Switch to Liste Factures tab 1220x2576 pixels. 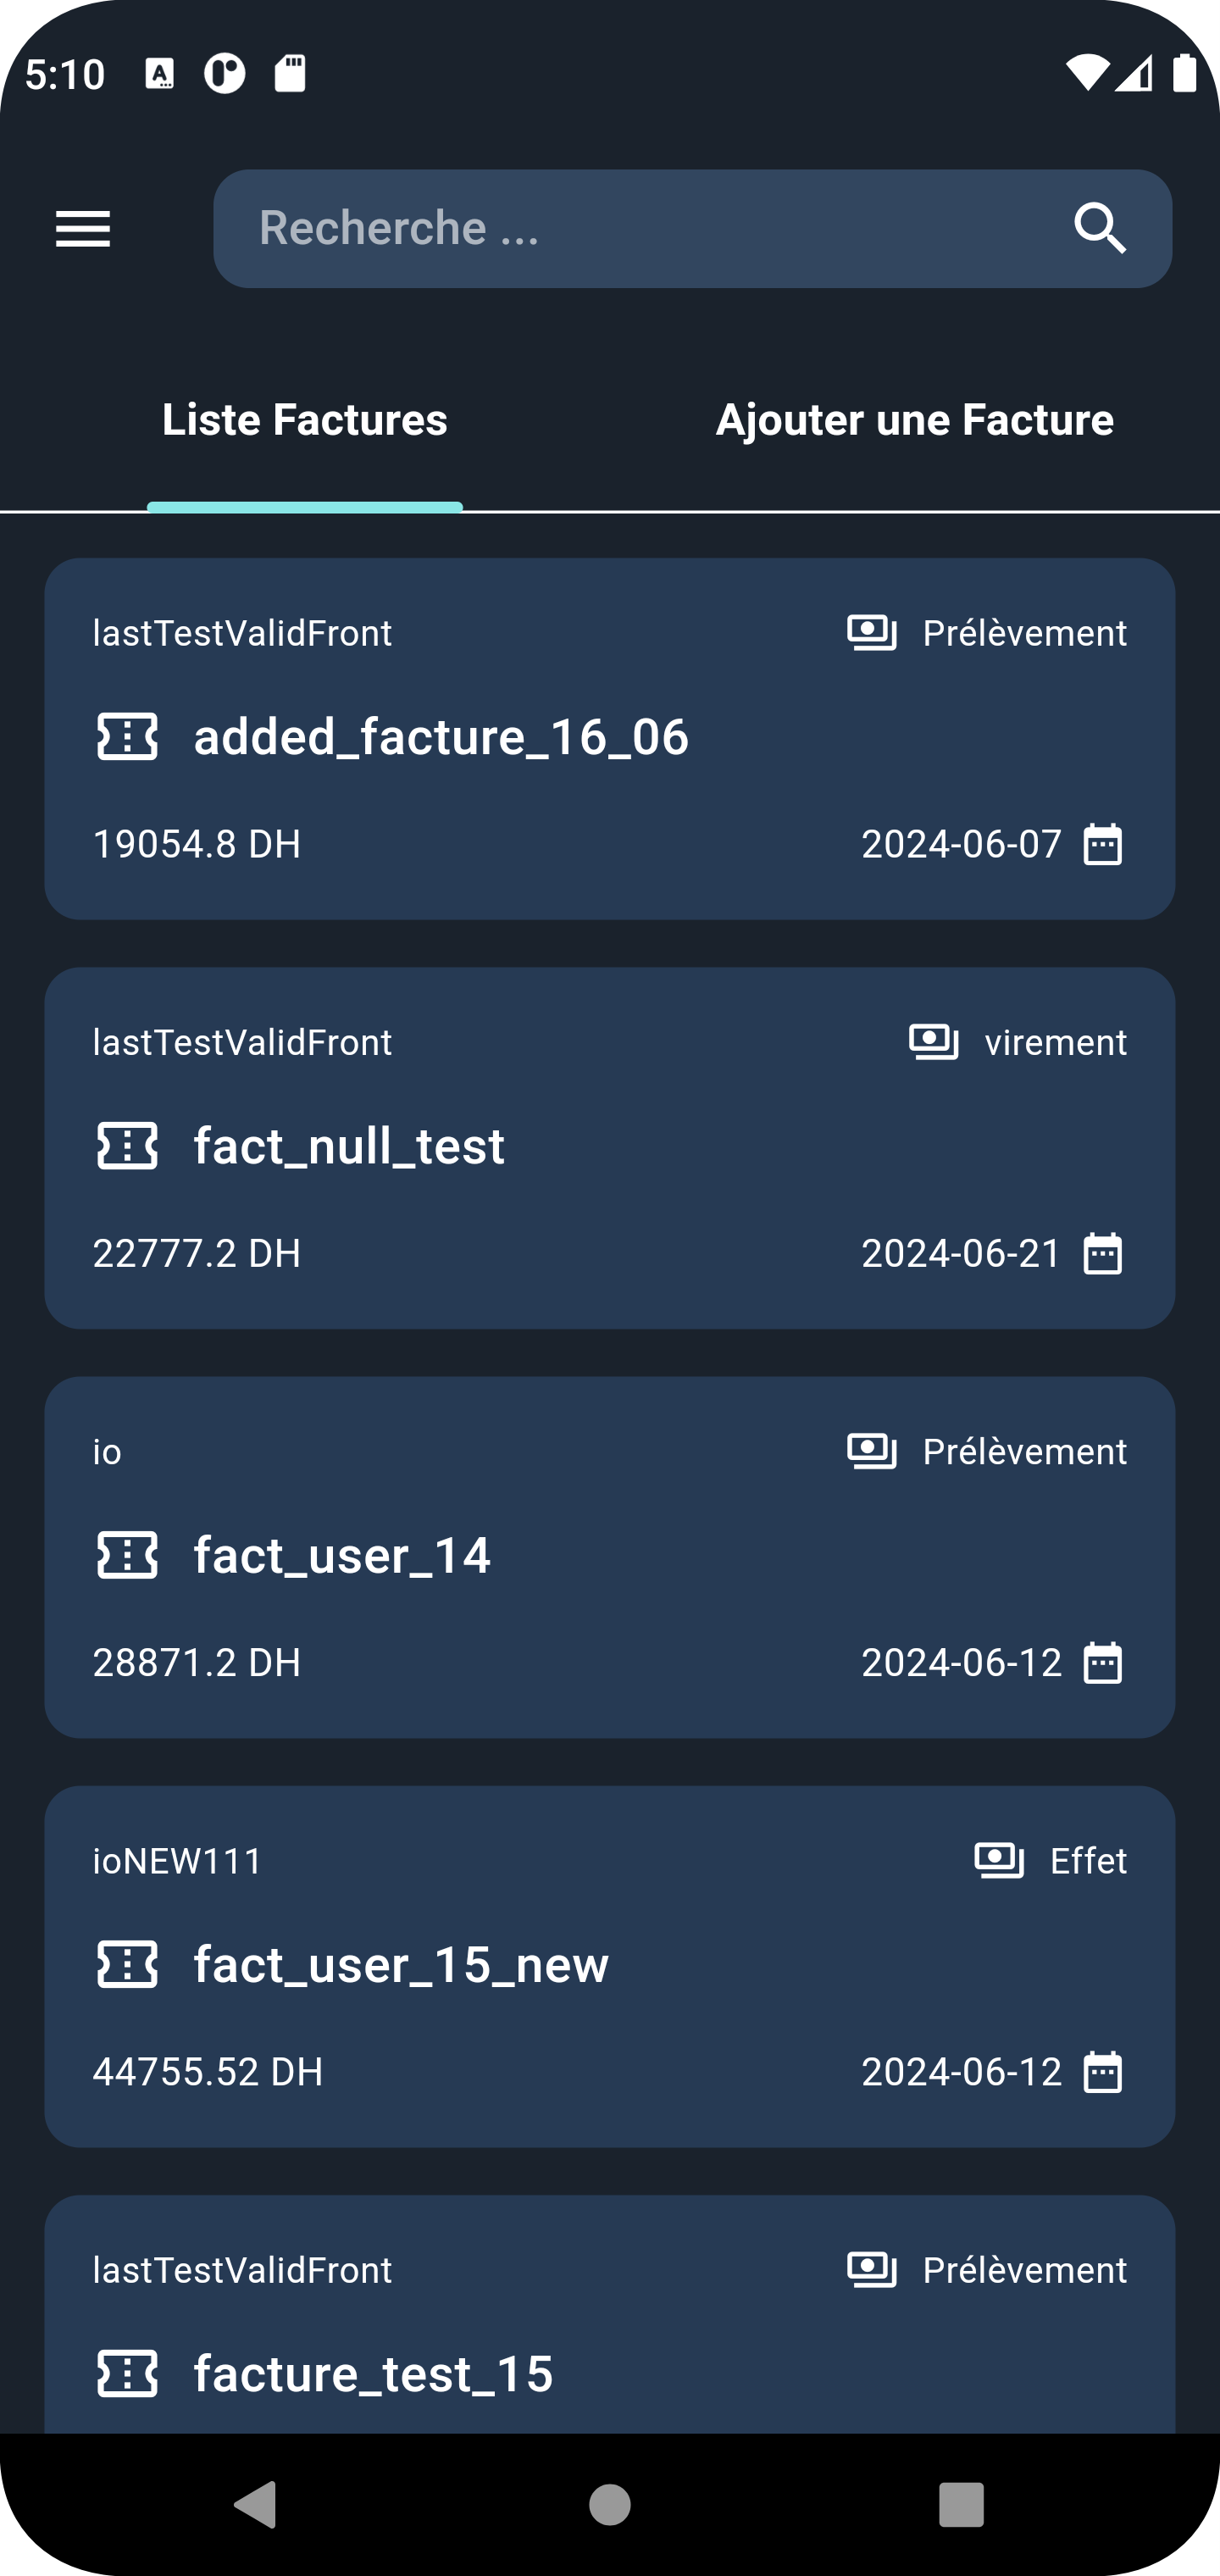305,420
